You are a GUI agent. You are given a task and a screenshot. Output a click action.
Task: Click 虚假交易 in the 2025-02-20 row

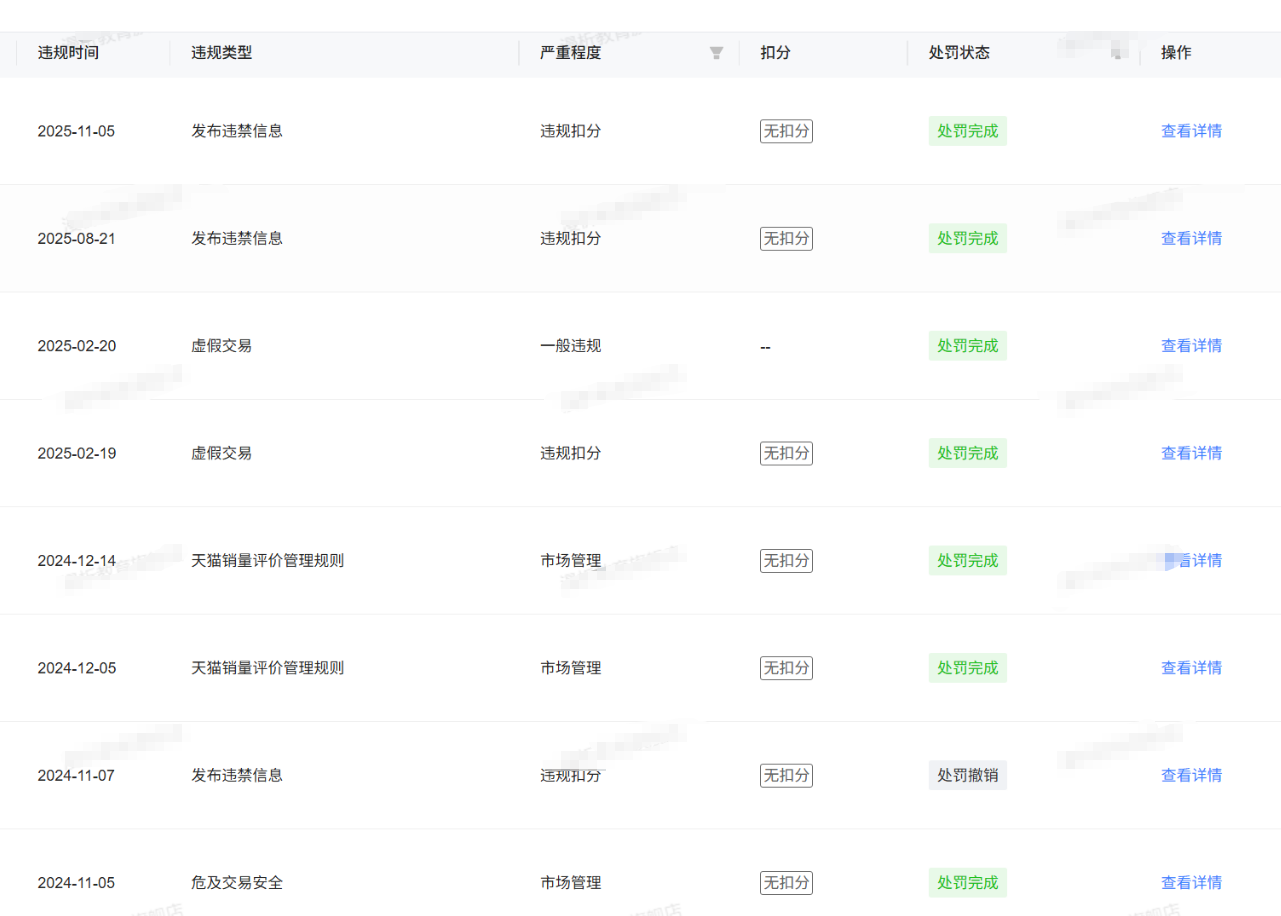222,346
